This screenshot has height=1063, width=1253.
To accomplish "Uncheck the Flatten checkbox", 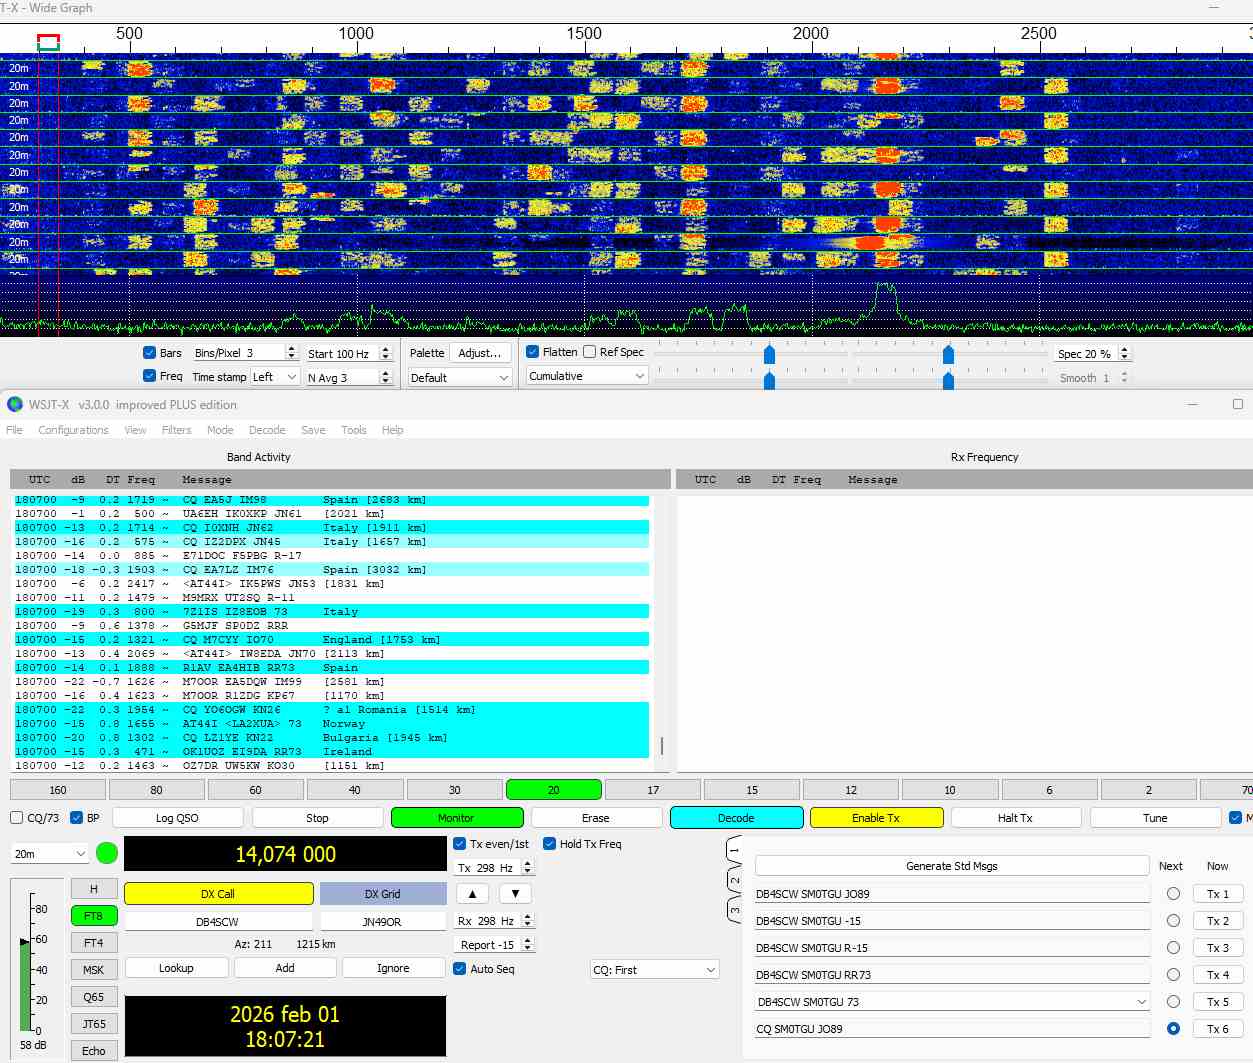I will 533,352.
